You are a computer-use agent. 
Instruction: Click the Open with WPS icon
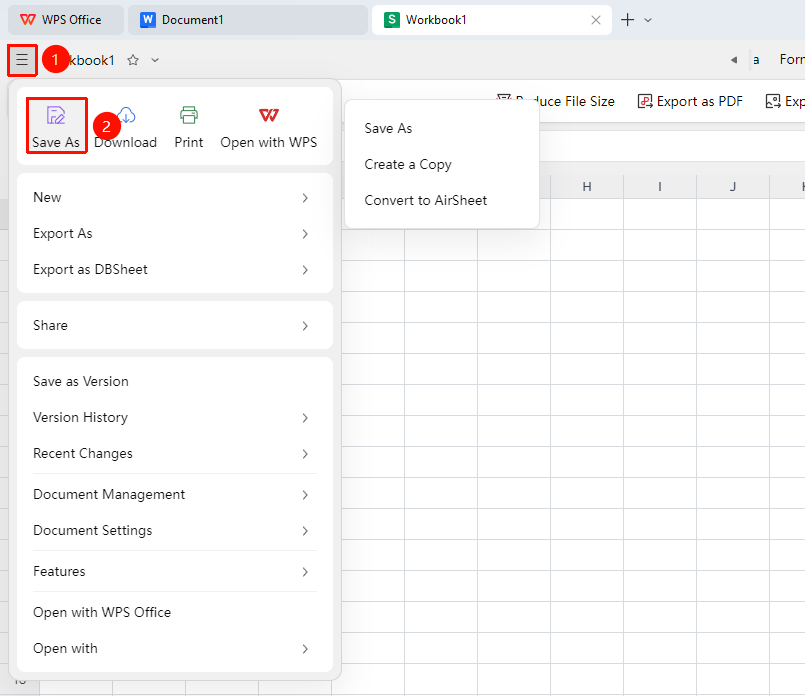269,115
